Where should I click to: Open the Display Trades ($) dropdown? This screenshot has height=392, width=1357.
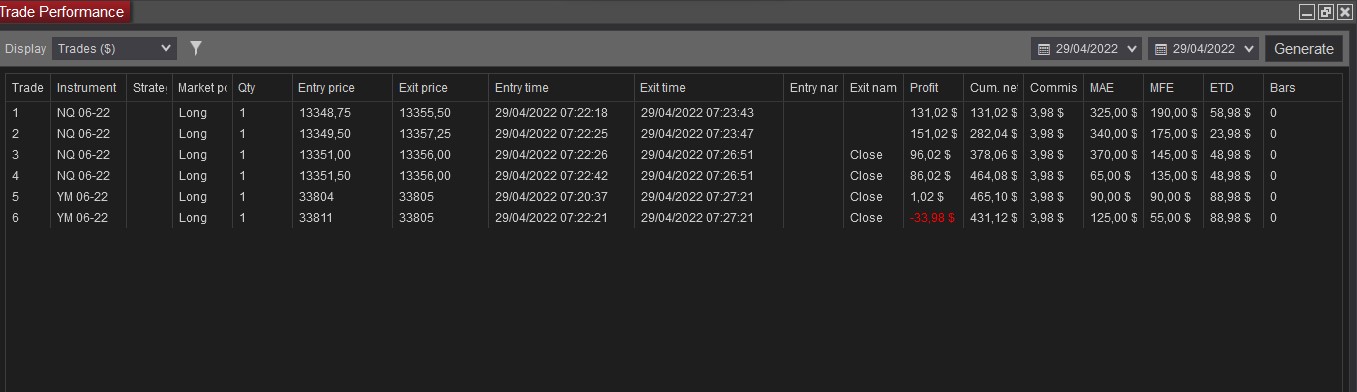(x=114, y=48)
